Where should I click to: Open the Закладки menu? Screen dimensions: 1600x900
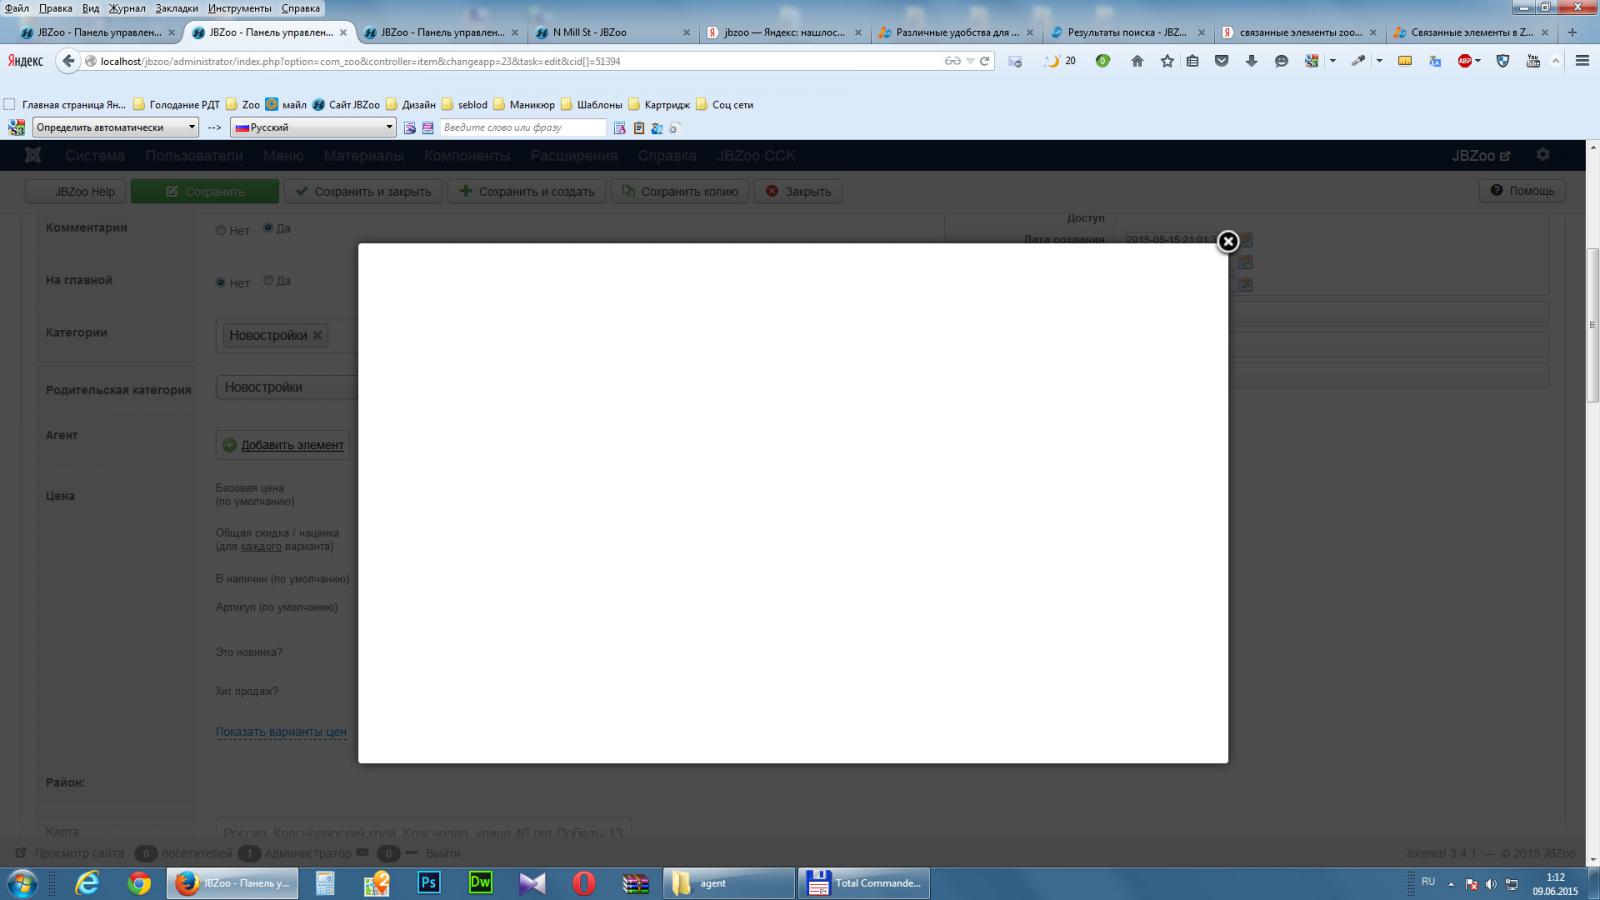(176, 8)
